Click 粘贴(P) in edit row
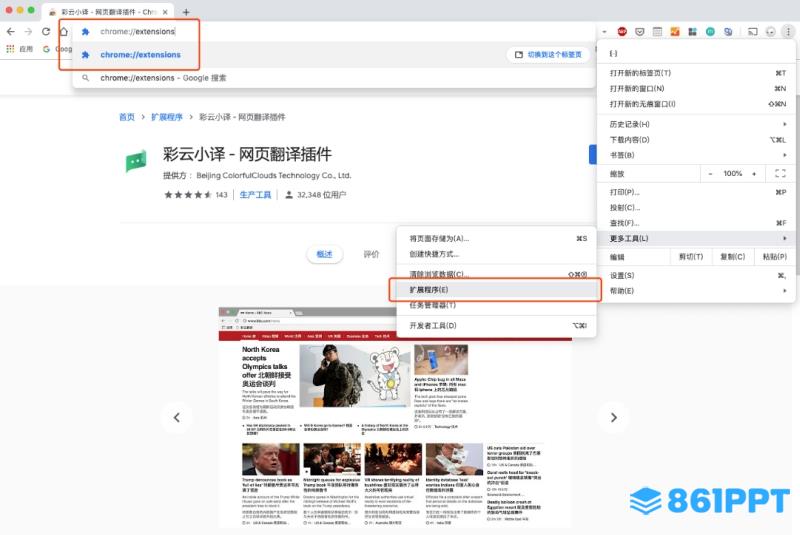Image resolution: width=800 pixels, height=535 pixels. click(774, 257)
